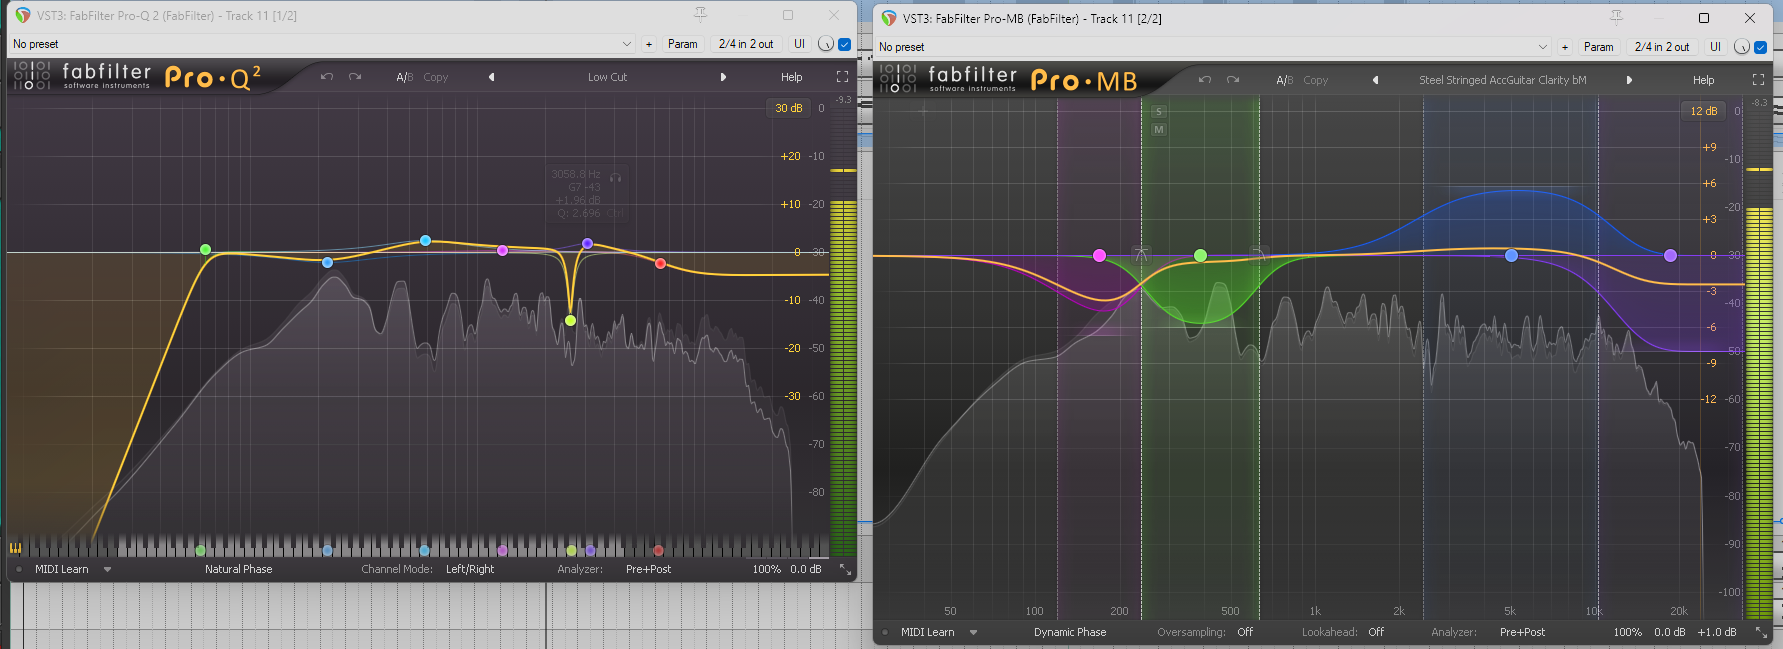Select the blue band node in Pro-MB
This screenshot has height=649, width=1783.
pos(1511,256)
